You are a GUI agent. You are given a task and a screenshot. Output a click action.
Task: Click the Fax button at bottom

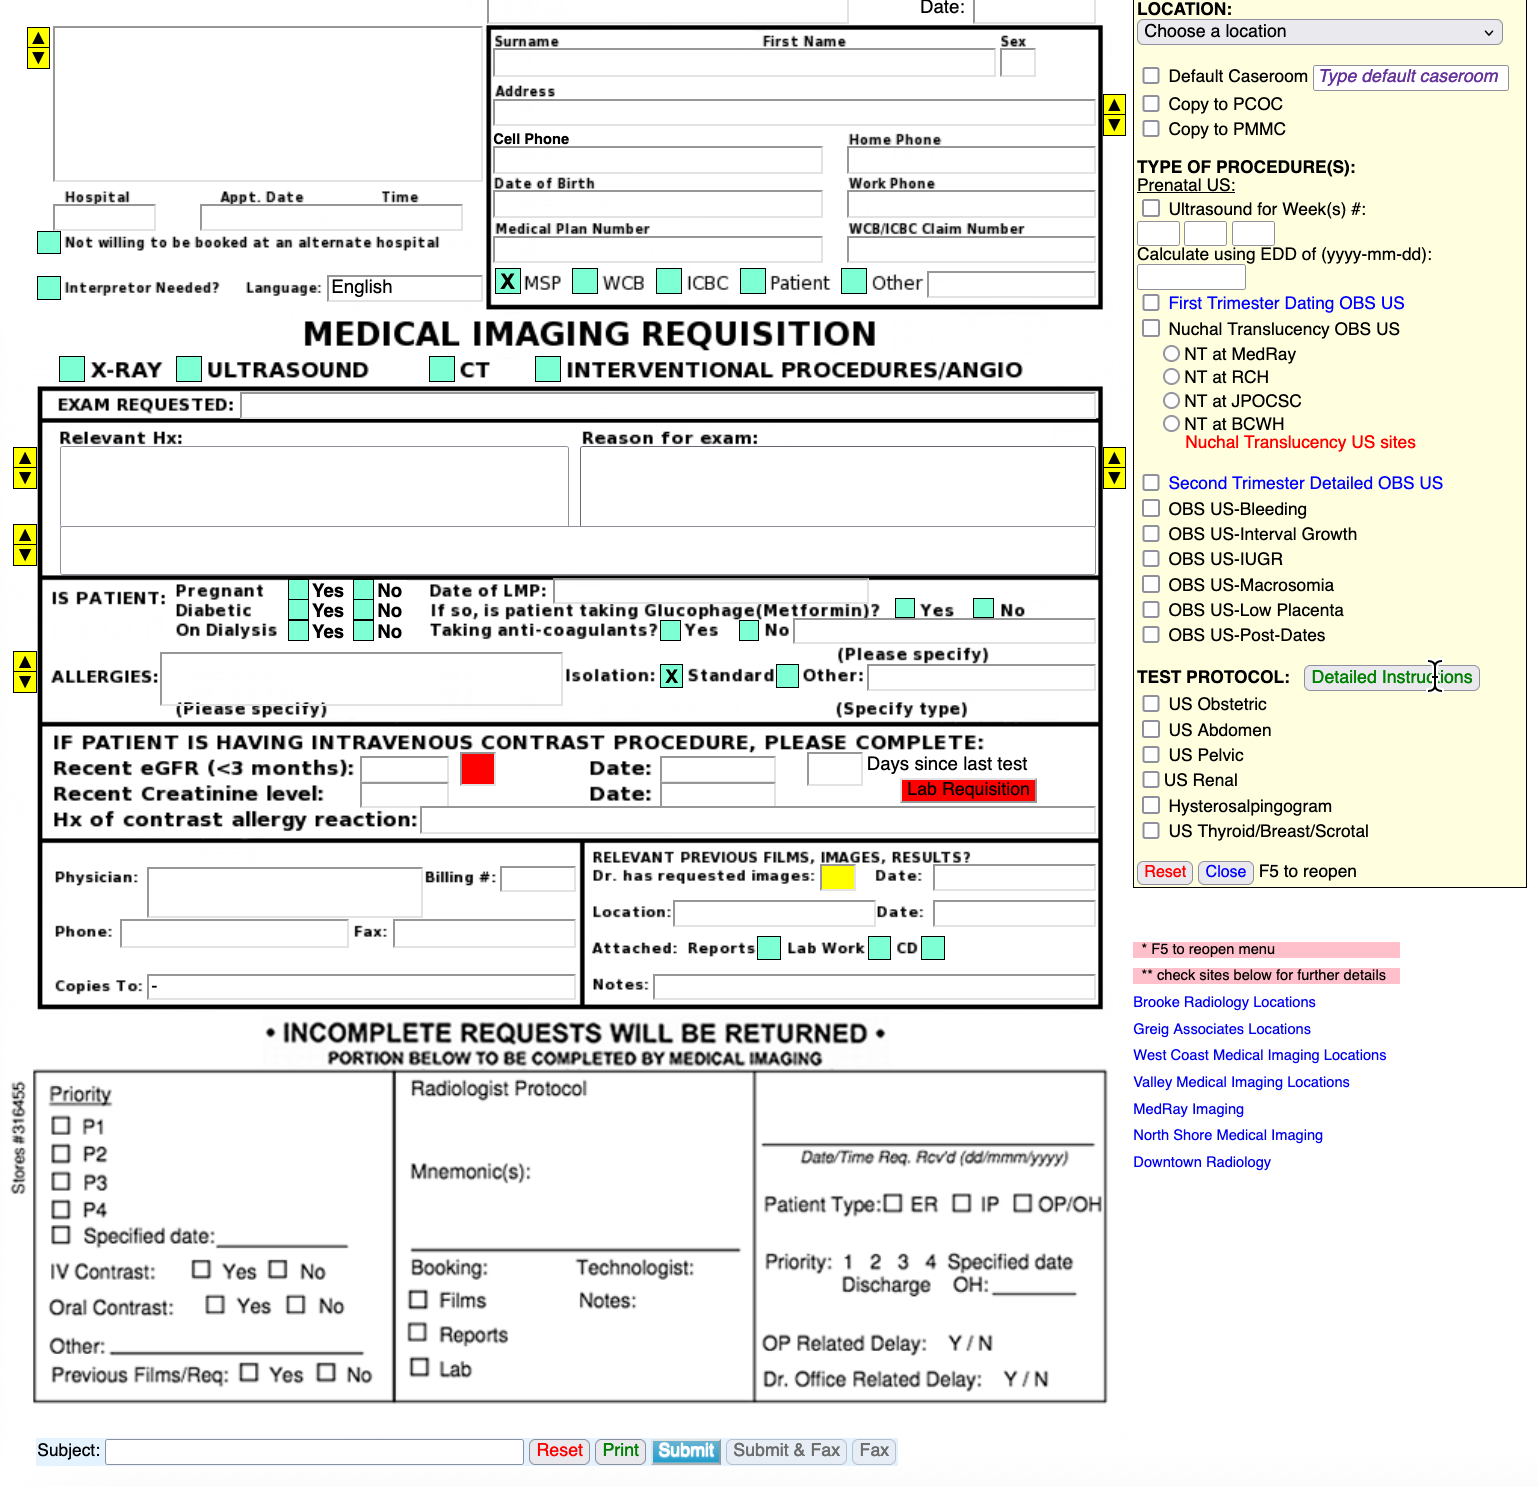tap(874, 1451)
